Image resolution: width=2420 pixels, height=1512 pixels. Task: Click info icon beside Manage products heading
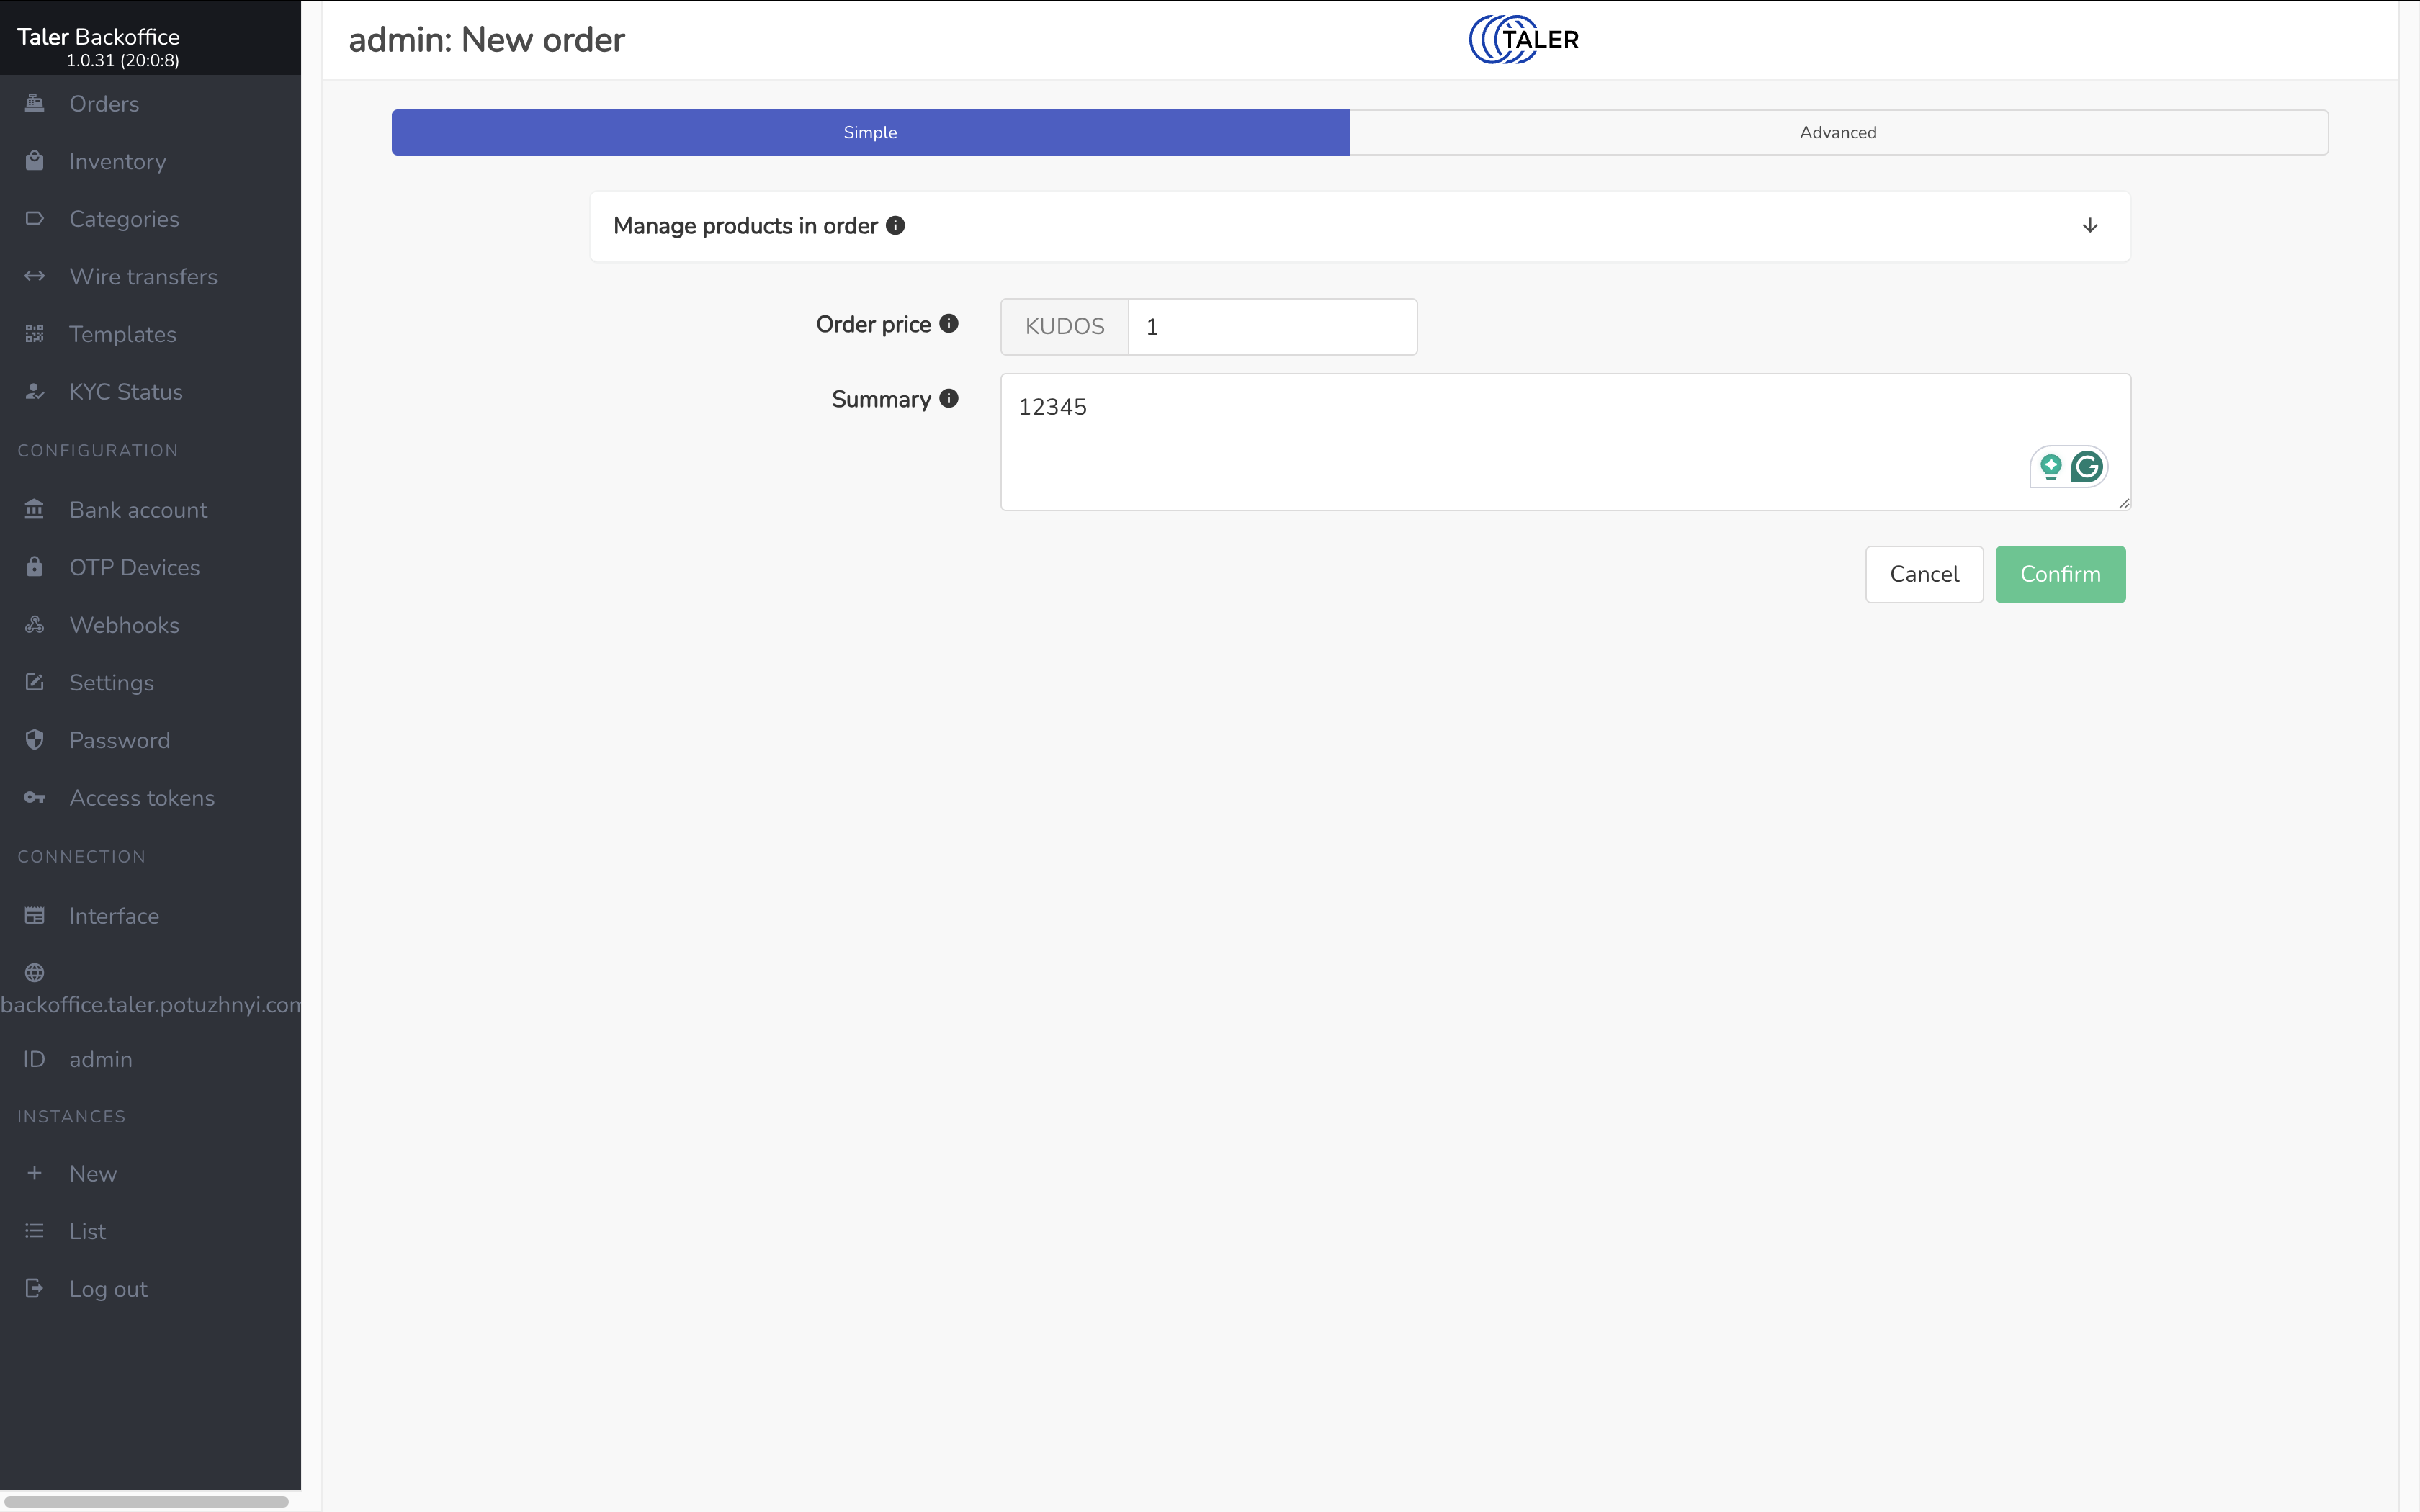(x=895, y=226)
